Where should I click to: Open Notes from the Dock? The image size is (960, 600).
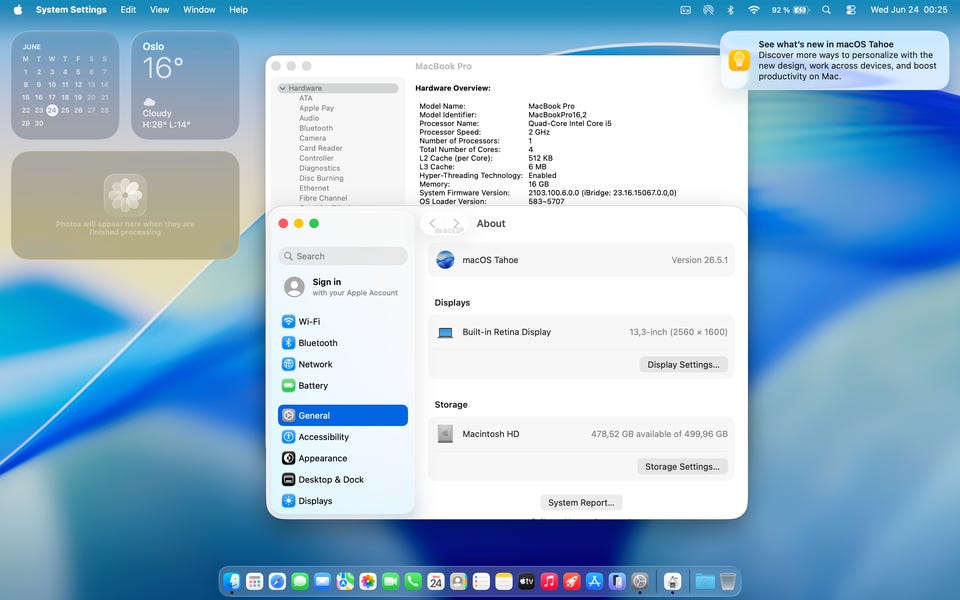503,581
